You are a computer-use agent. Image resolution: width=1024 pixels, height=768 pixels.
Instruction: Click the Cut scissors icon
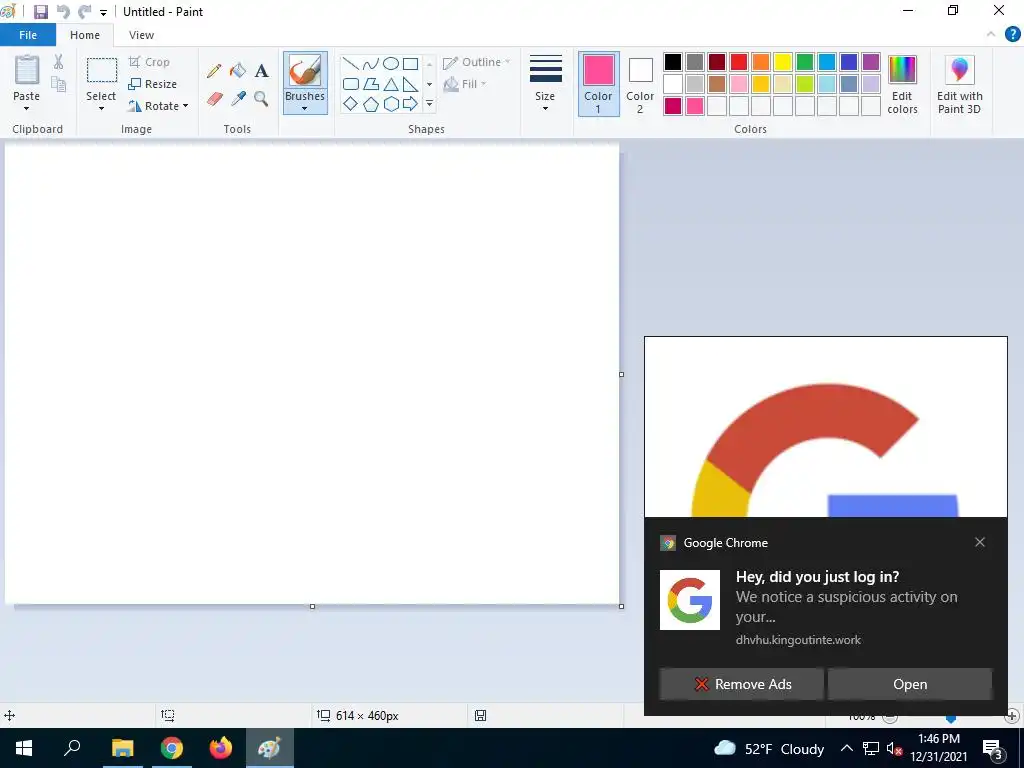(59, 62)
